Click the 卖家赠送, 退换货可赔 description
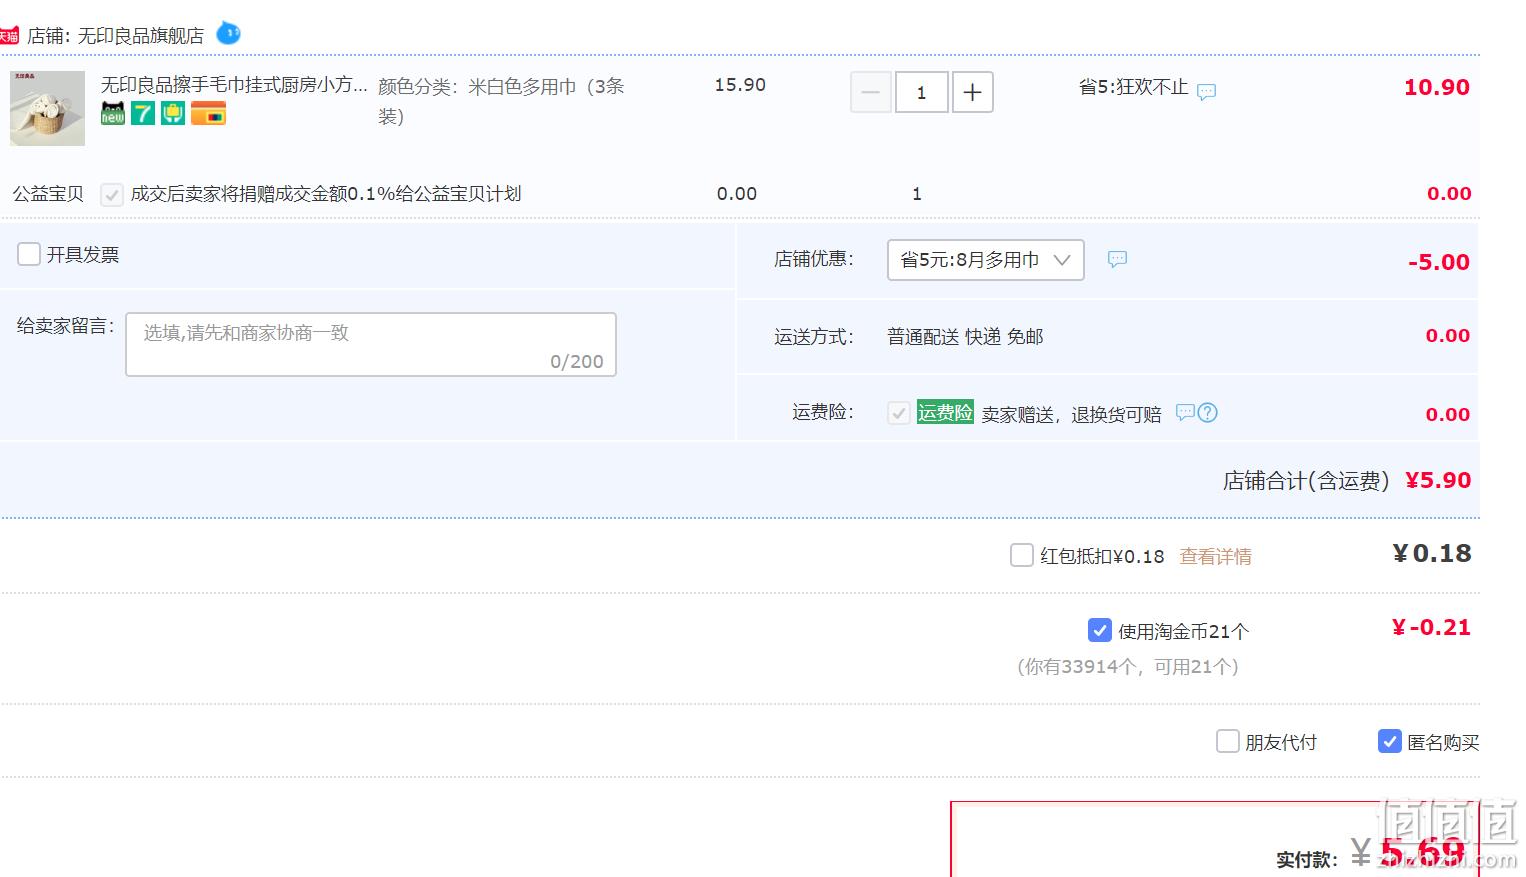This screenshot has width=1526, height=877. click(x=1071, y=415)
